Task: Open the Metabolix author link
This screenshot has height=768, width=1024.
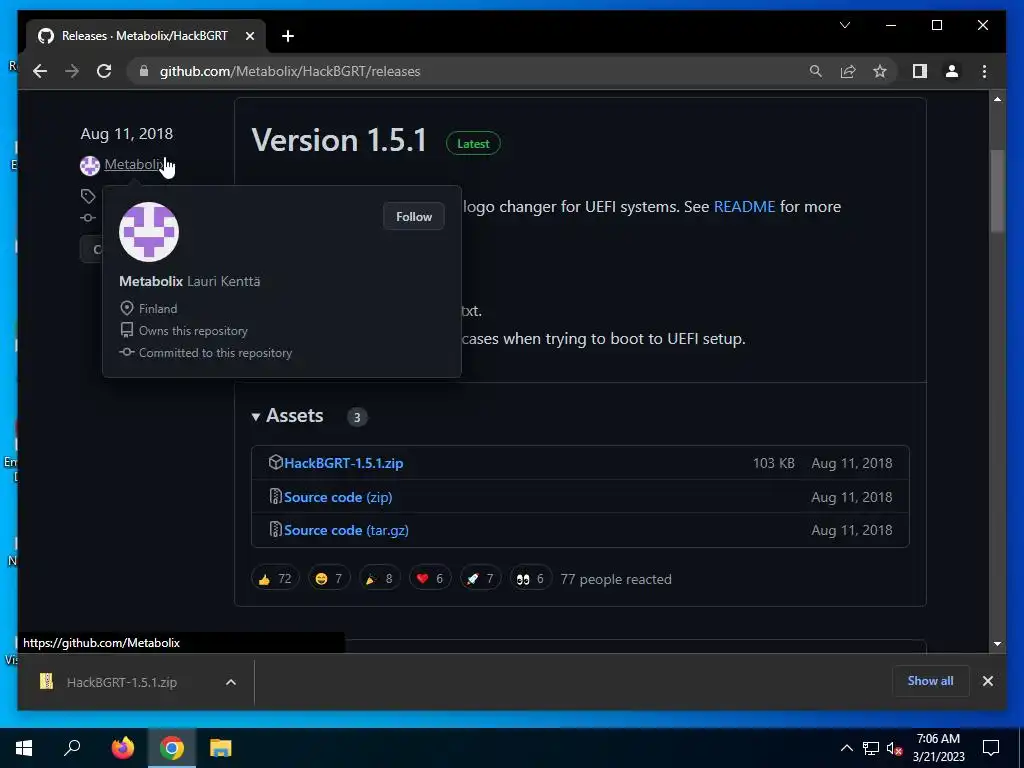Action: 134,165
